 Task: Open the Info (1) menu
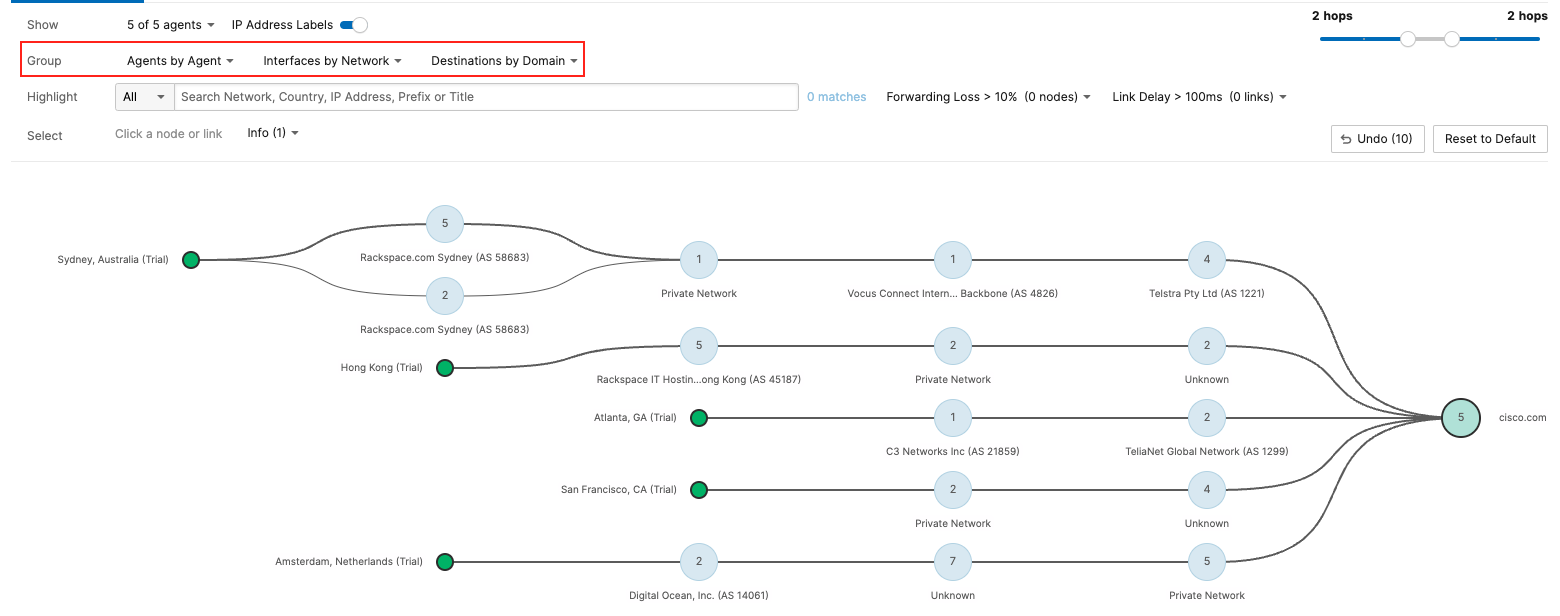coord(273,133)
